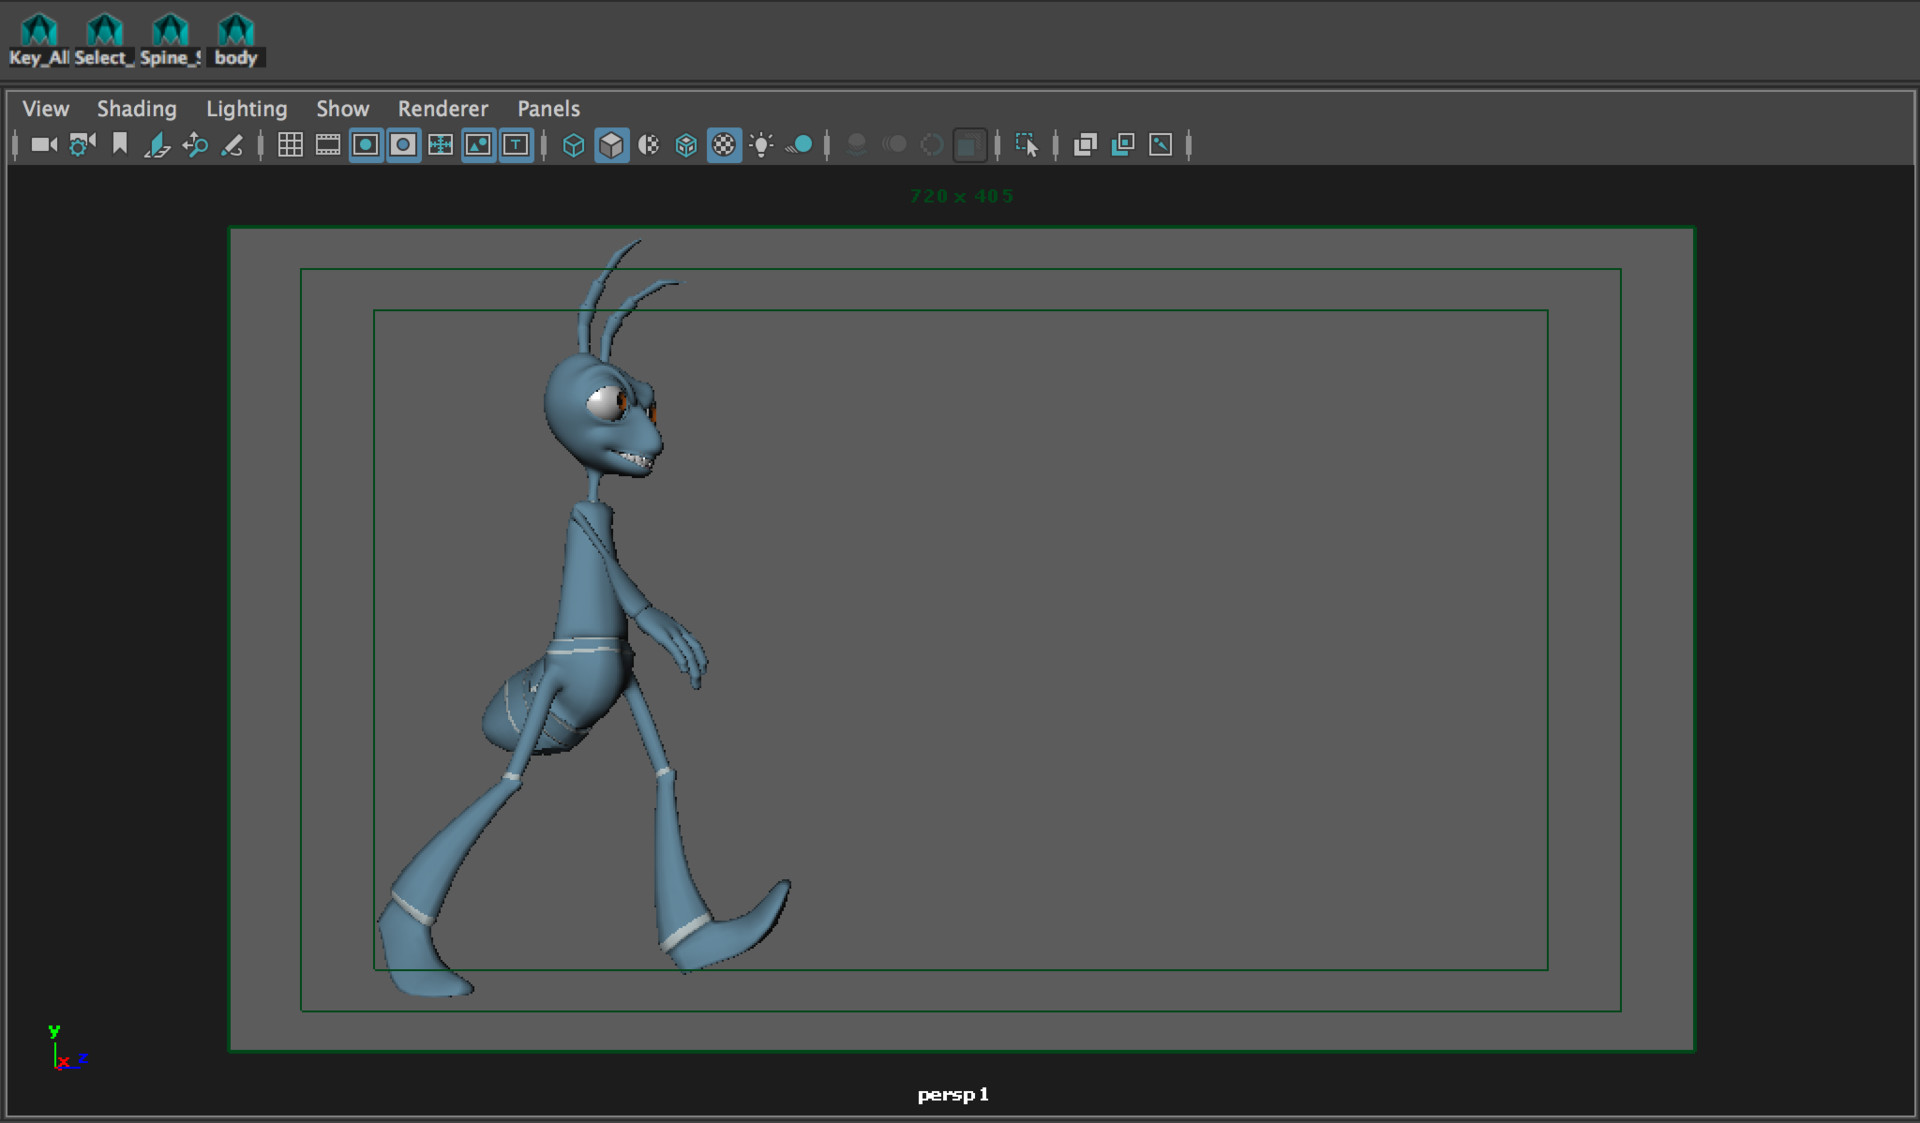Click the Image Plane icon
Screen dimensions: 1920x1123
[157, 145]
